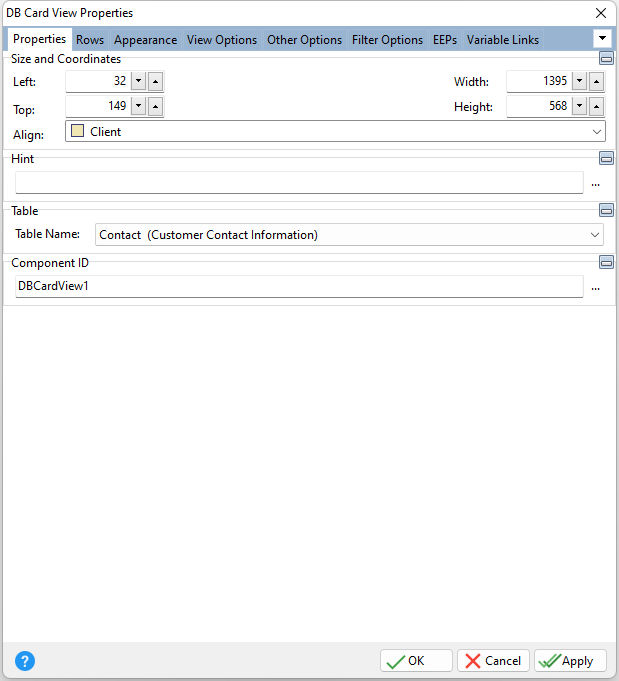Open the Align dropdown showing Client
619x681 pixels.
click(335, 131)
